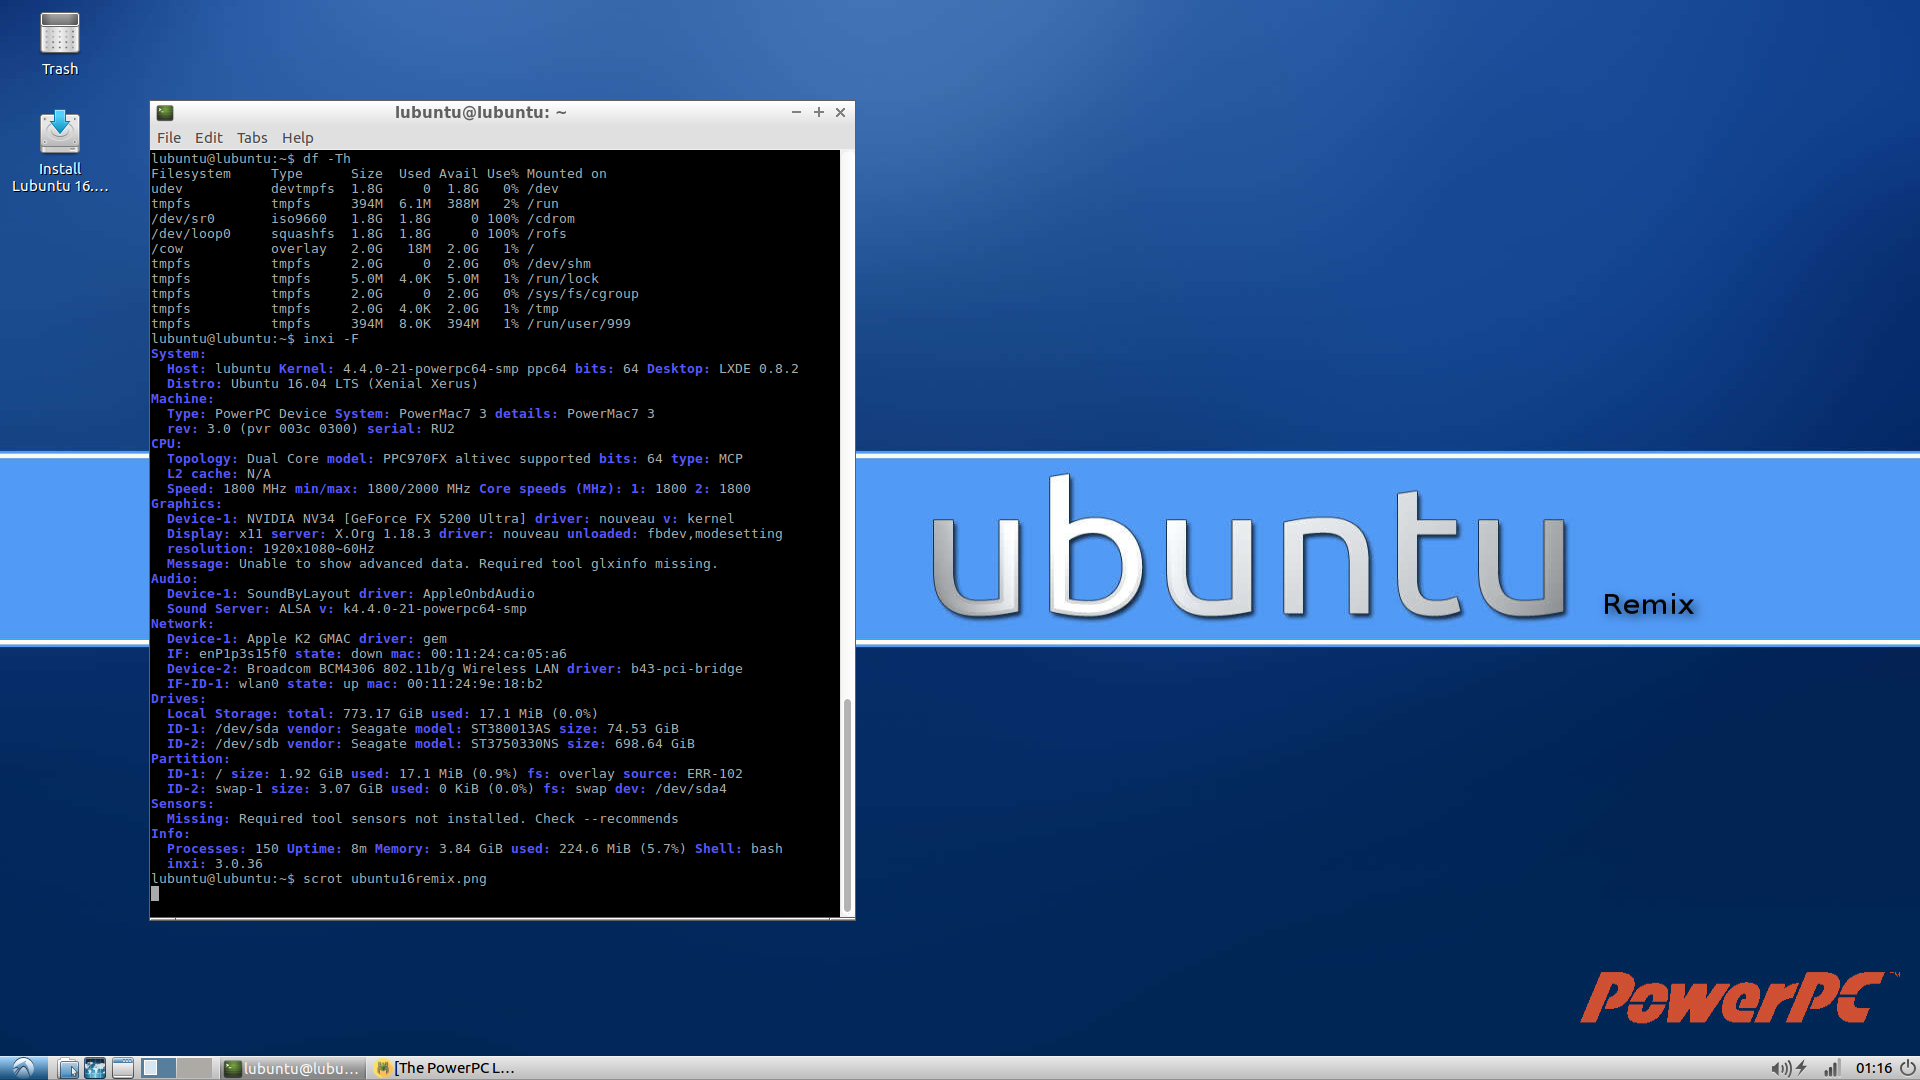Open the volume control in system tray
Screen dimensions: 1920x1080
pos(1783,1069)
